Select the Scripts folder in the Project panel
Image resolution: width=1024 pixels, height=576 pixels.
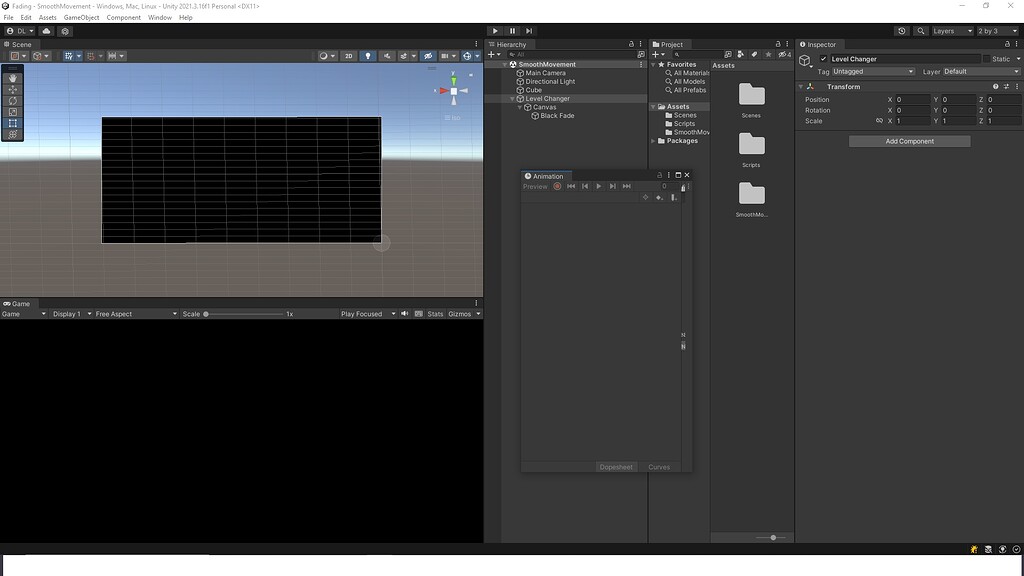pos(682,123)
